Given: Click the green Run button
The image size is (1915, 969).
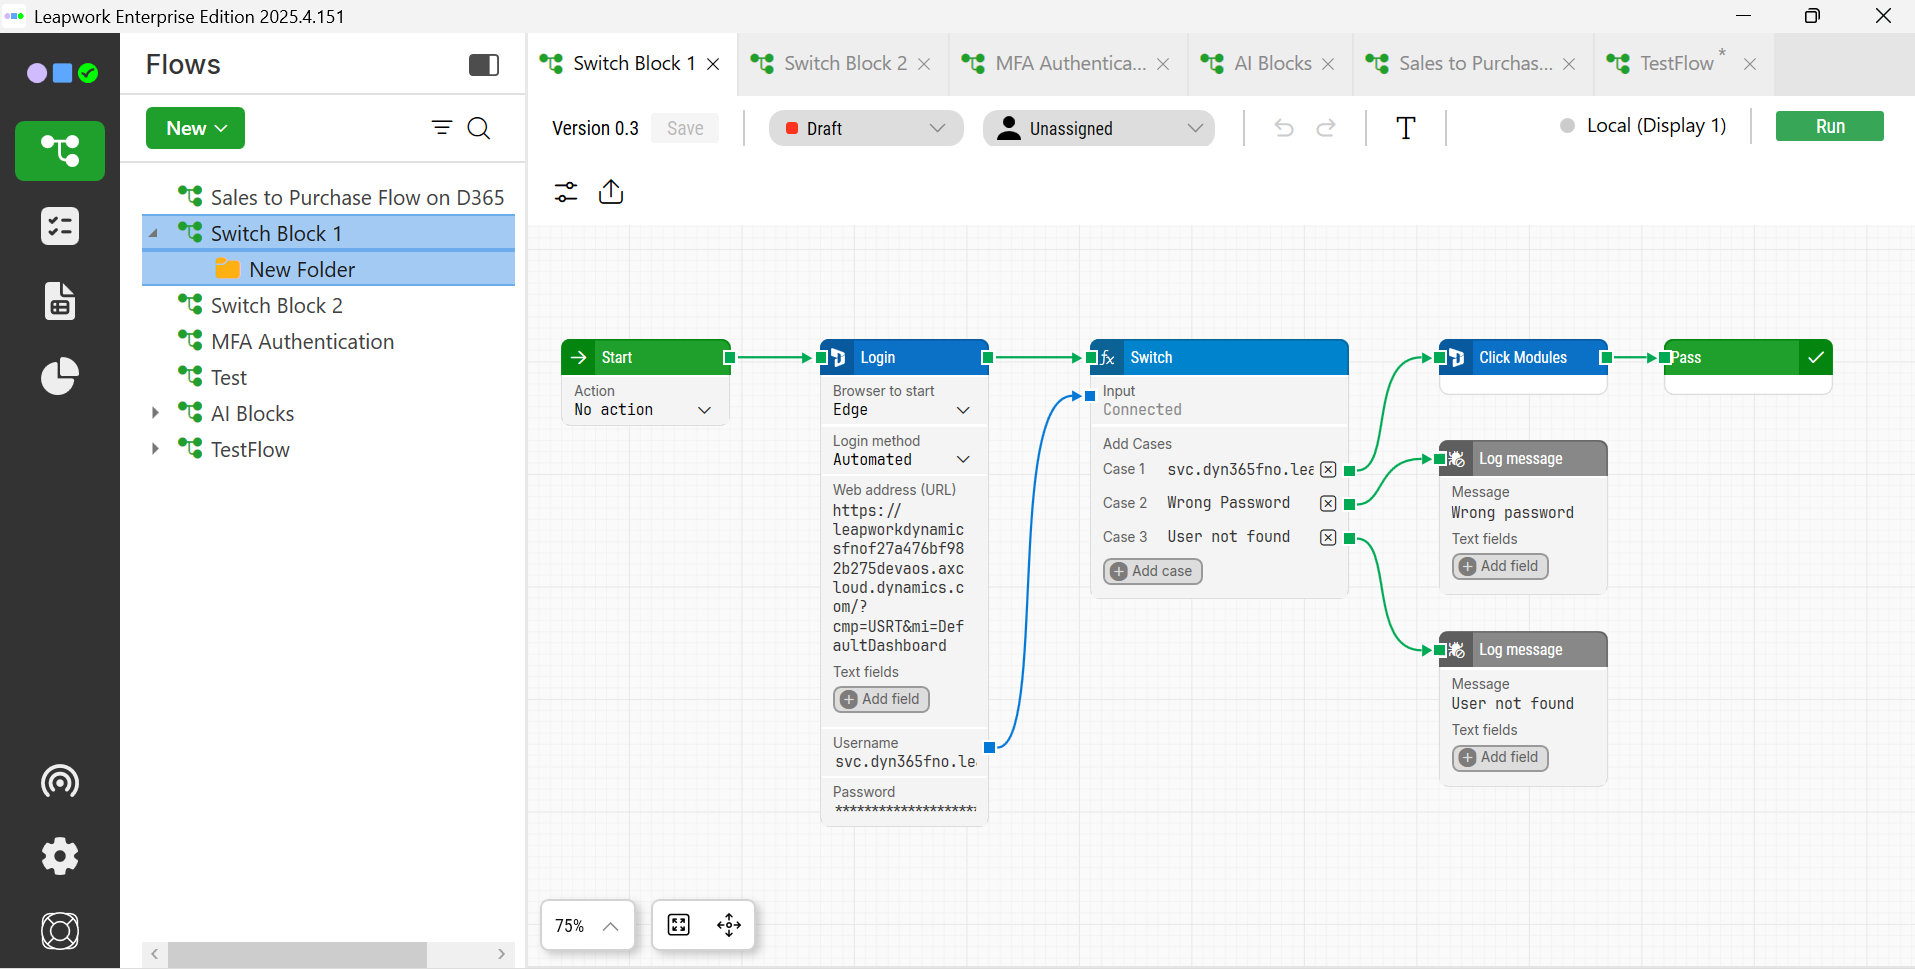Looking at the screenshot, I should pos(1829,127).
